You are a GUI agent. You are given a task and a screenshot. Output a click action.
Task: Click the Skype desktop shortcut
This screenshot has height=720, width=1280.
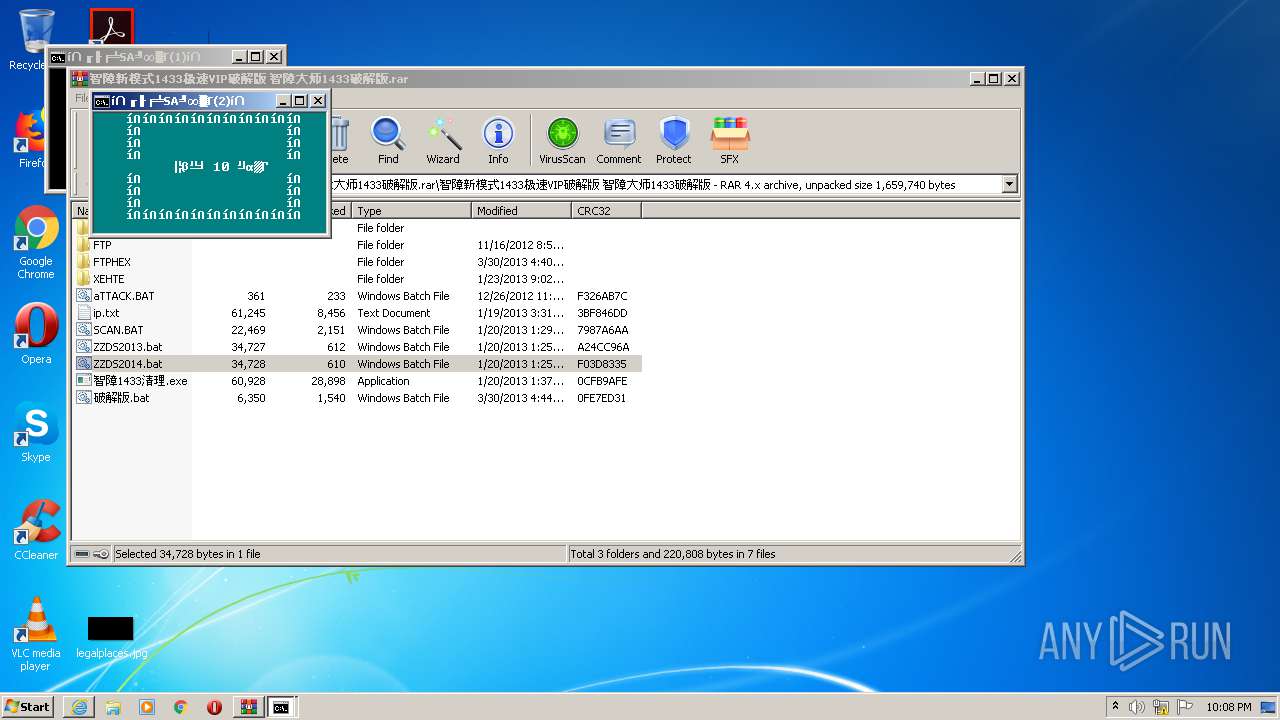click(36, 433)
